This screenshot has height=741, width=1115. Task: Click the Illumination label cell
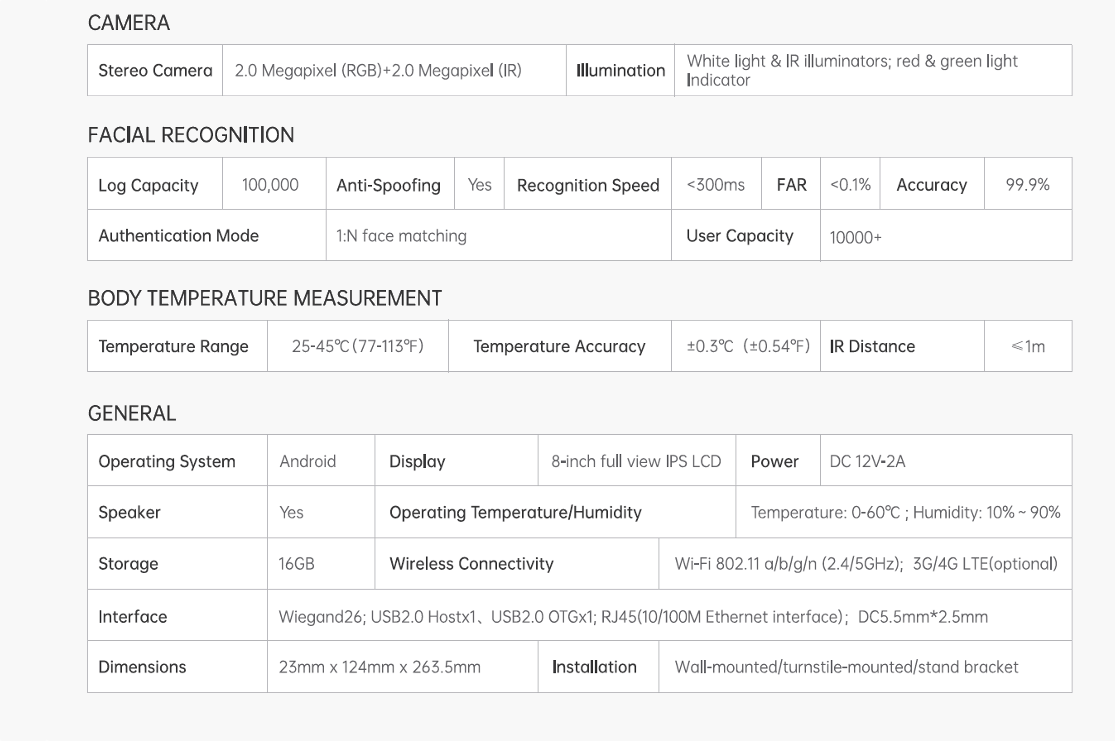(620, 70)
